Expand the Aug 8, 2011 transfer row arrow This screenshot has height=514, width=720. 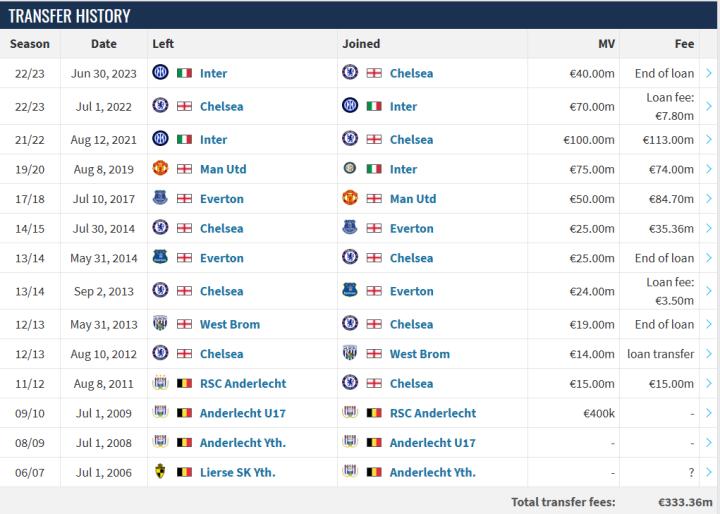tap(708, 383)
